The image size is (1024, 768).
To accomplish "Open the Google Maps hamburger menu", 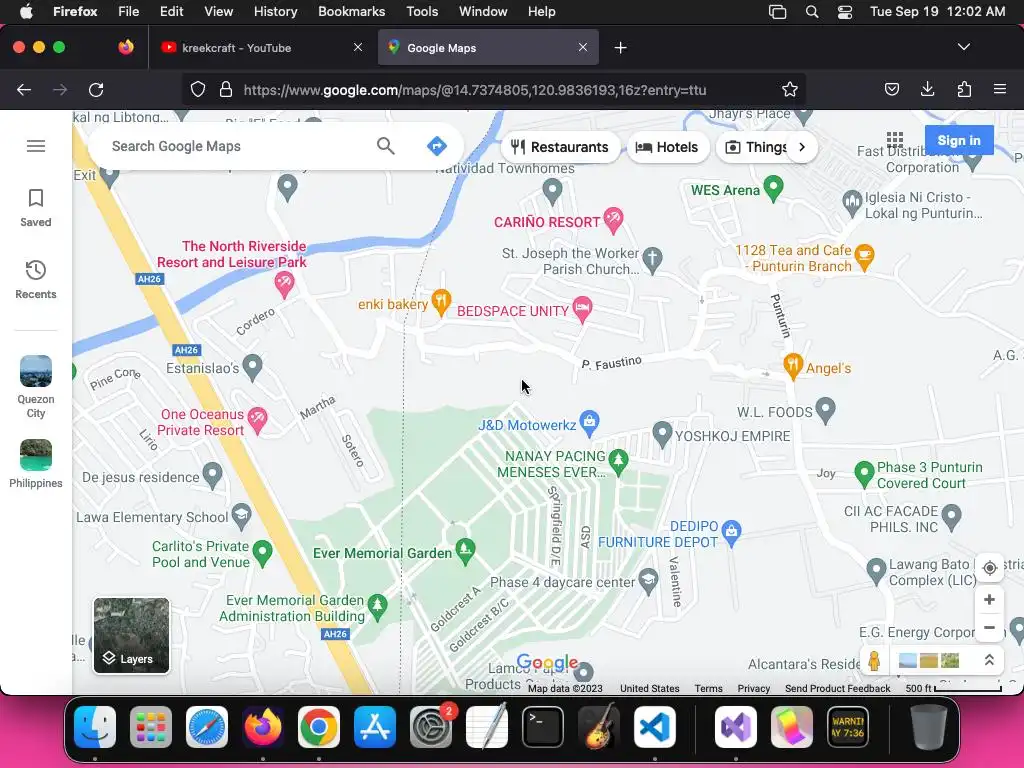I will click(x=36, y=146).
